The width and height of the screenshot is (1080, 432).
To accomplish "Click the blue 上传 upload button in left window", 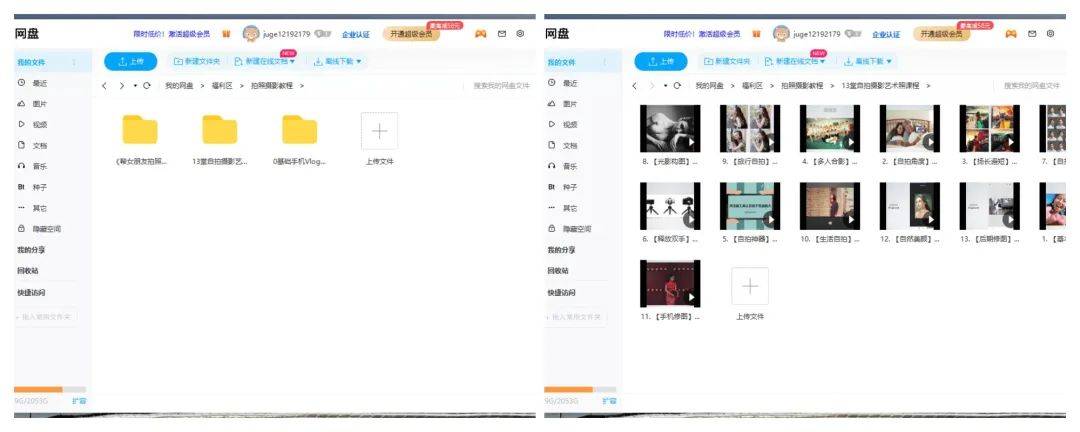I will 130,61.
